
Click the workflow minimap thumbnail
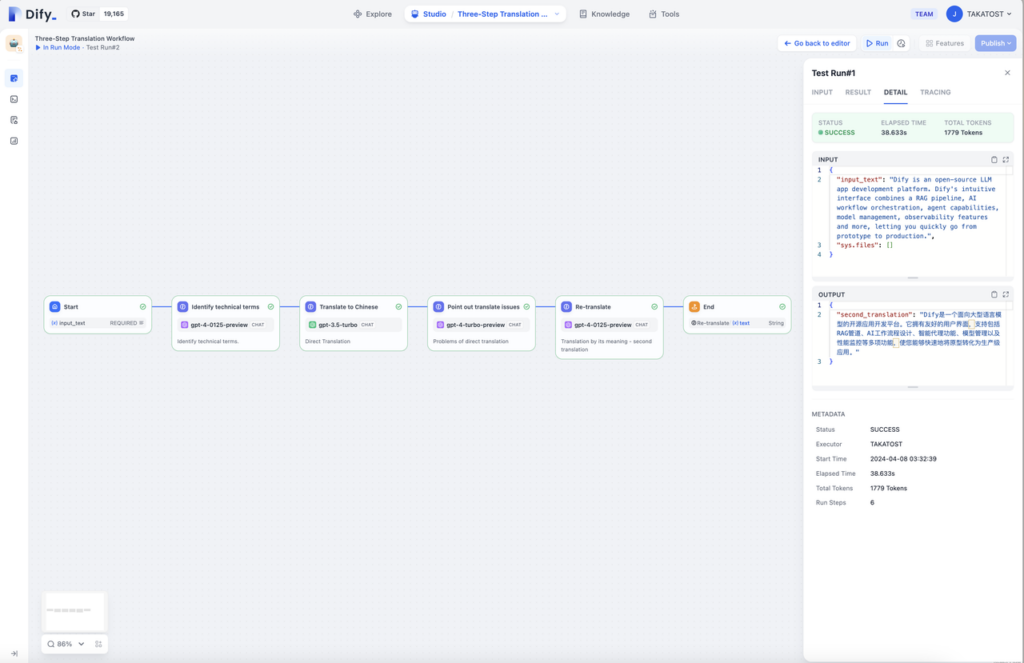coord(74,611)
